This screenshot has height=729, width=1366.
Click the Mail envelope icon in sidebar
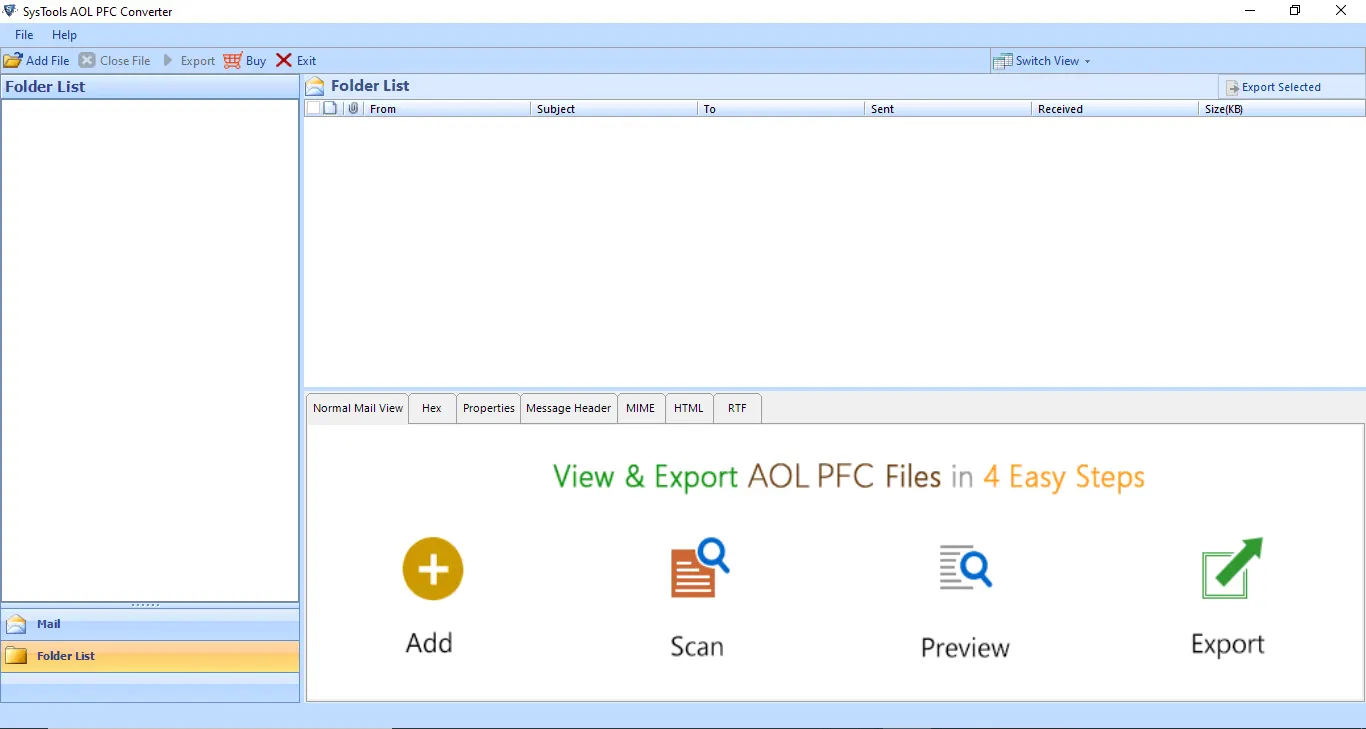tap(16, 624)
